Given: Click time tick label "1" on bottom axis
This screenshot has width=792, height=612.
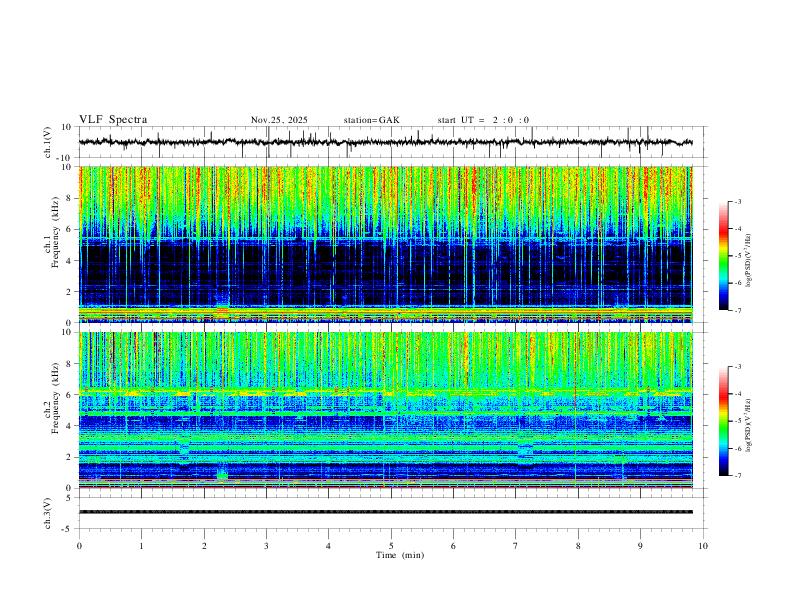Looking at the screenshot, I should 141,546.
